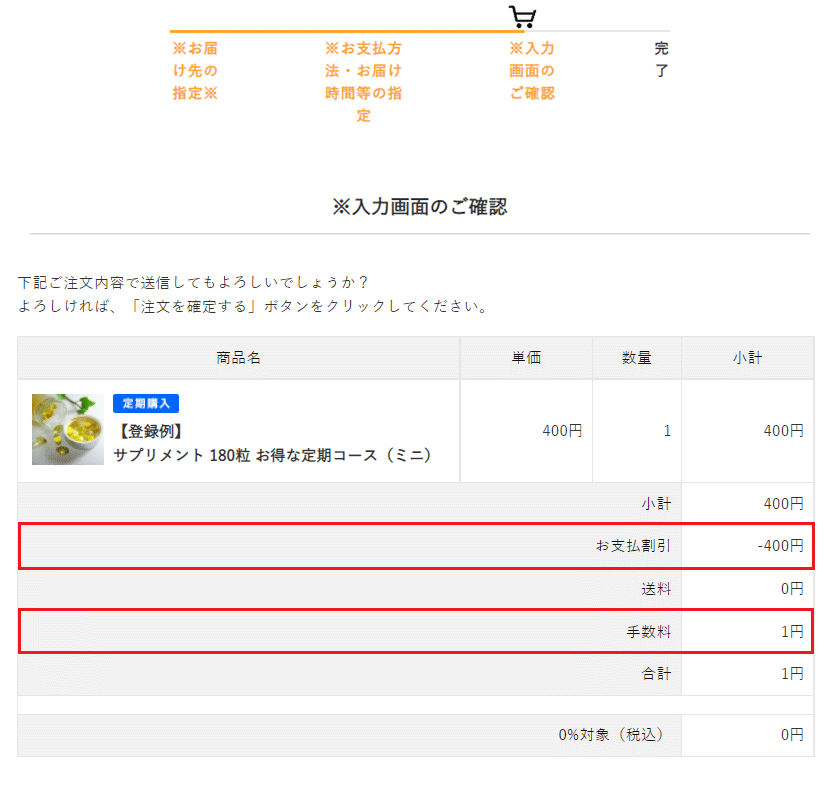The image size is (833, 790).
Task: Click the -400円 discount amount
Action: click(x=780, y=546)
